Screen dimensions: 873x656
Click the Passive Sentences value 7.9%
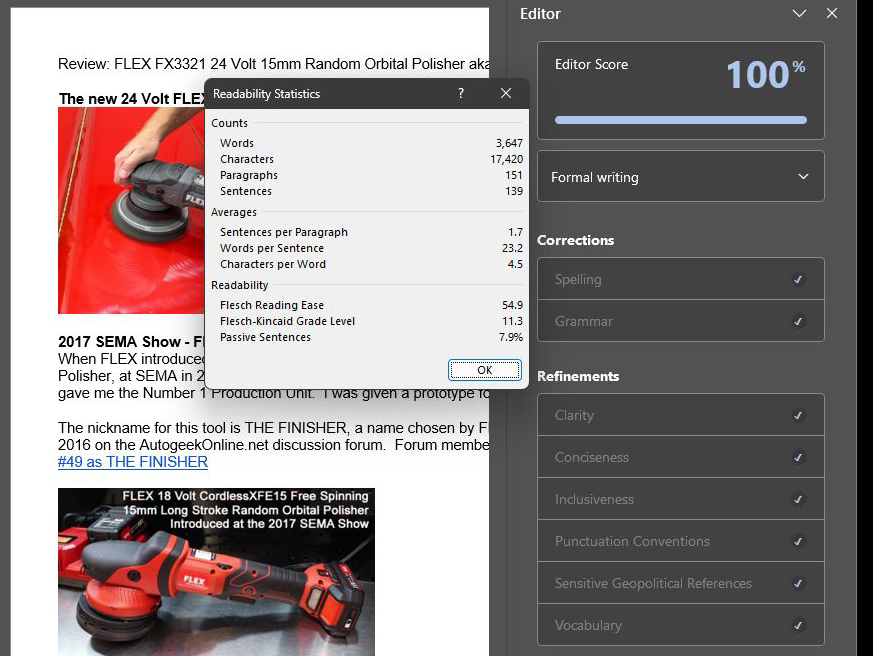point(511,337)
